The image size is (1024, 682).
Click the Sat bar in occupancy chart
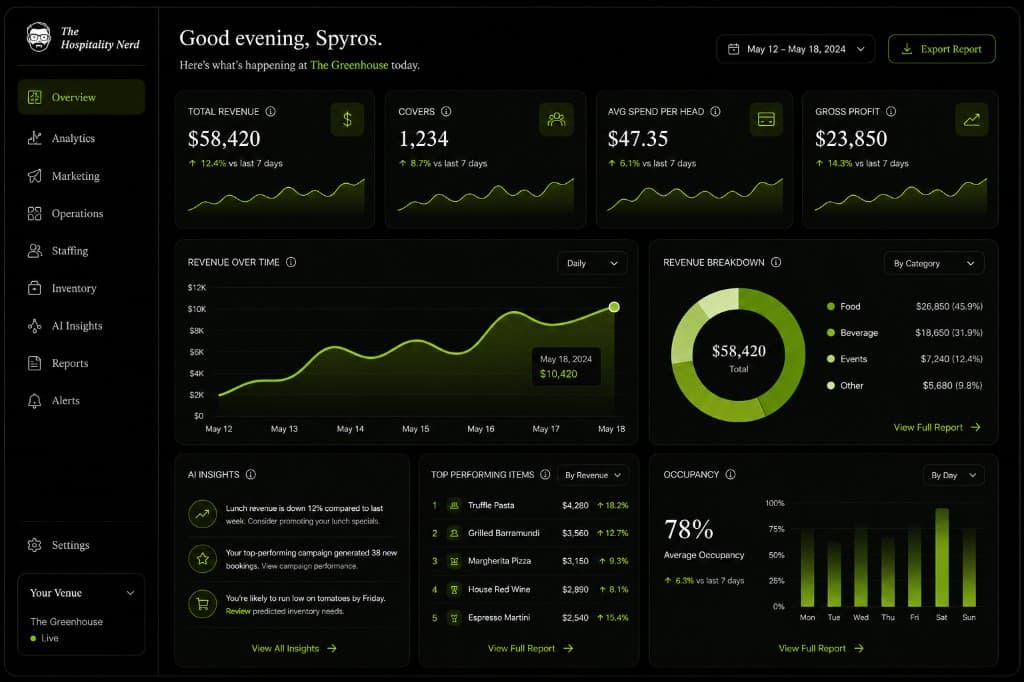pyautogui.click(x=942, y=557)
